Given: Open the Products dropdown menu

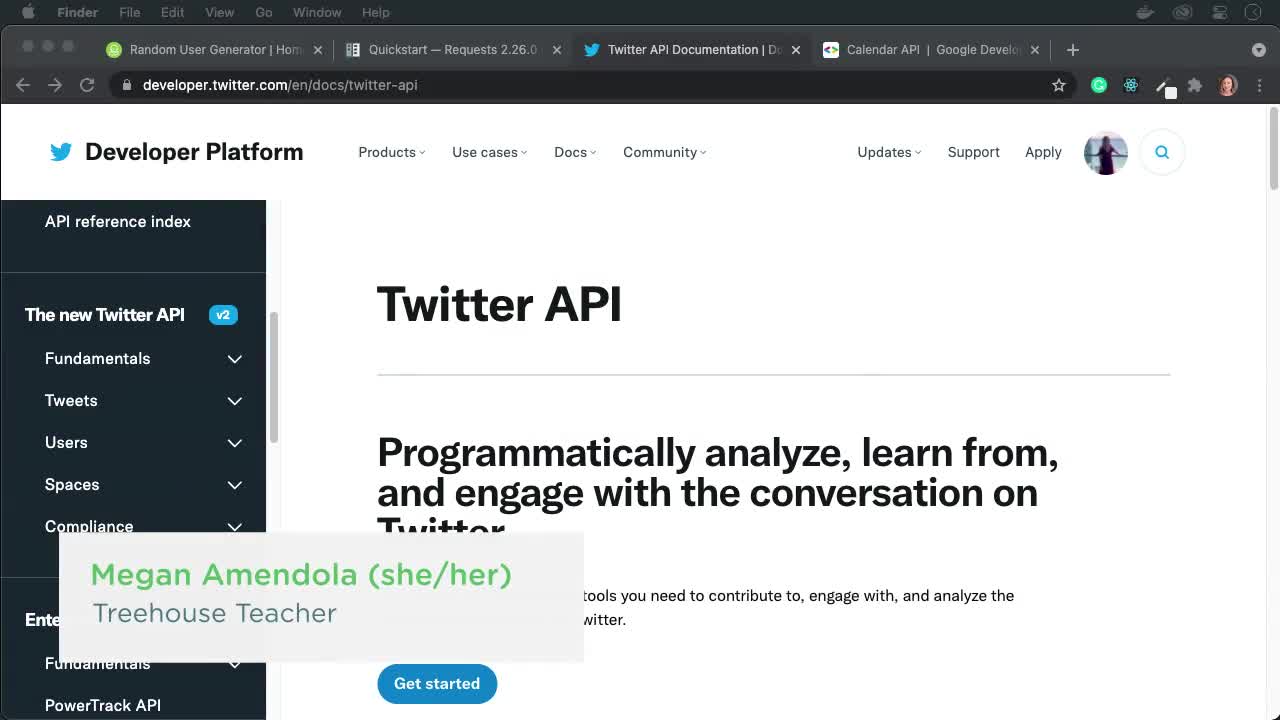Looking at the screenshot, I should pos(391,152).
